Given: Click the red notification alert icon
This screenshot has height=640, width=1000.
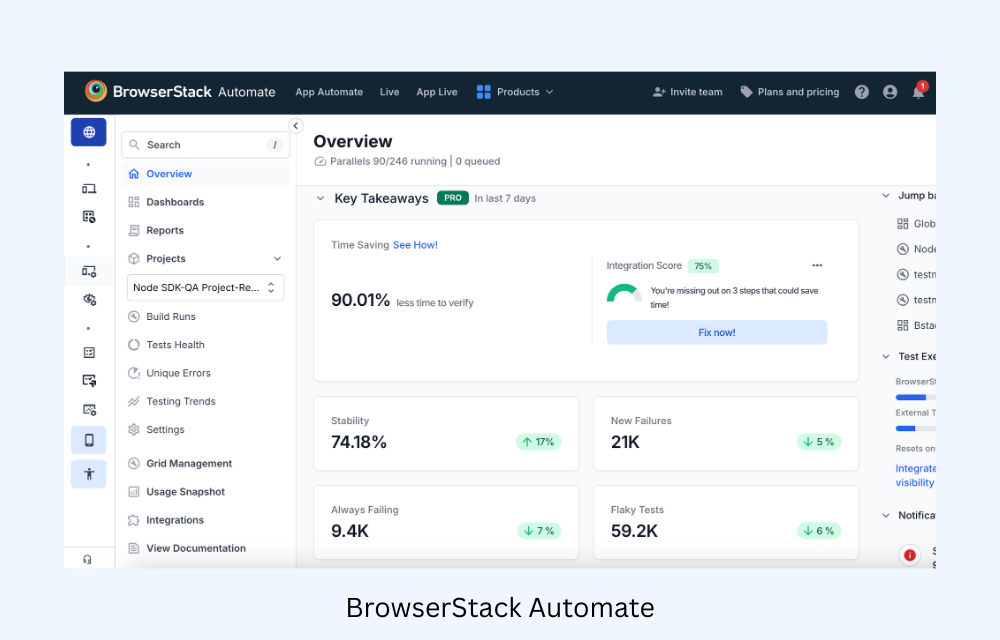Looking at the screenshot, I should tap(909, 555).
